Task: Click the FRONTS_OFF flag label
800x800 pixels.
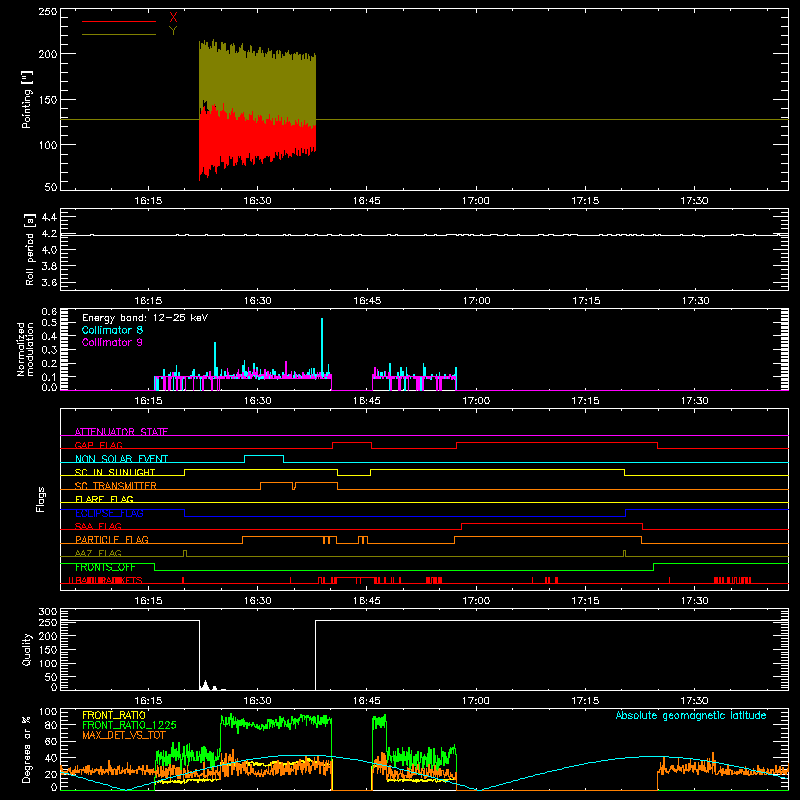Action: (x=105, y=567)
